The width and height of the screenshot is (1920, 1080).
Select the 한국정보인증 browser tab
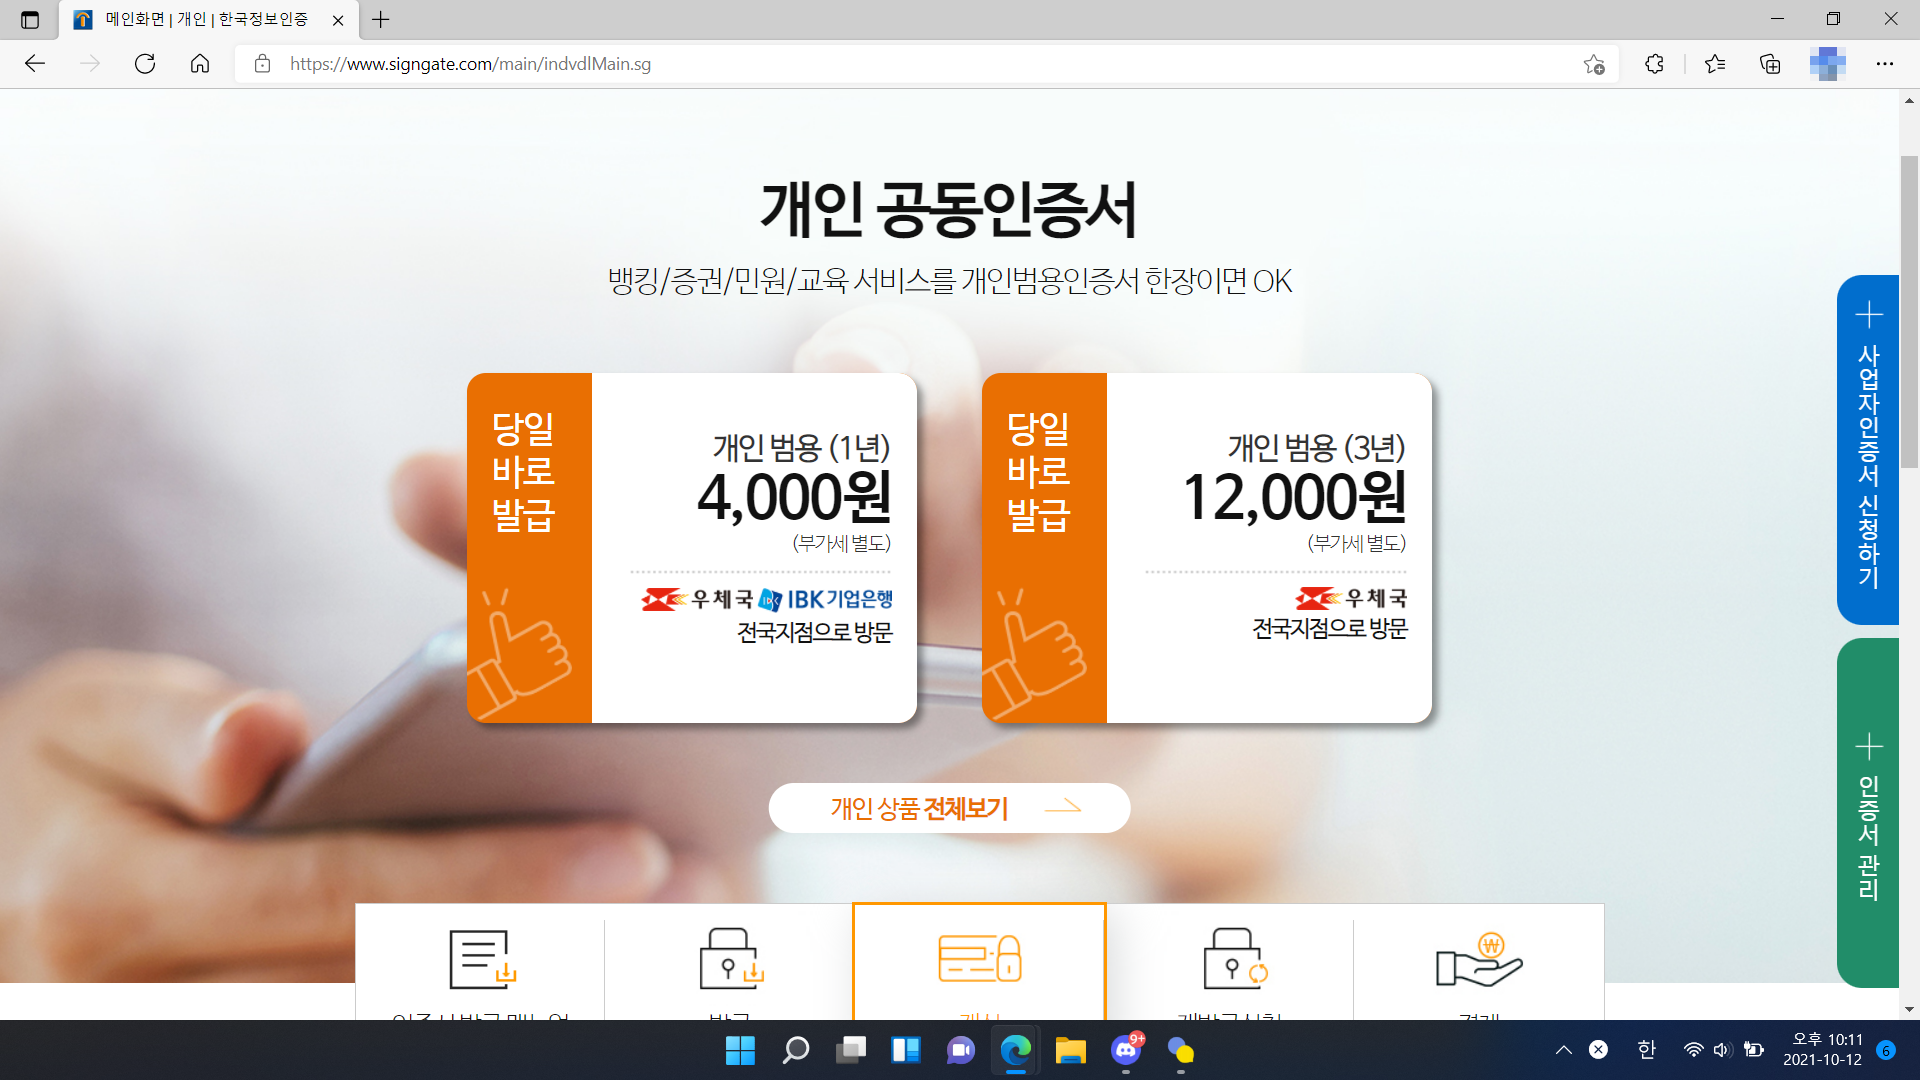pyautogui.click(x=206, y=20)
